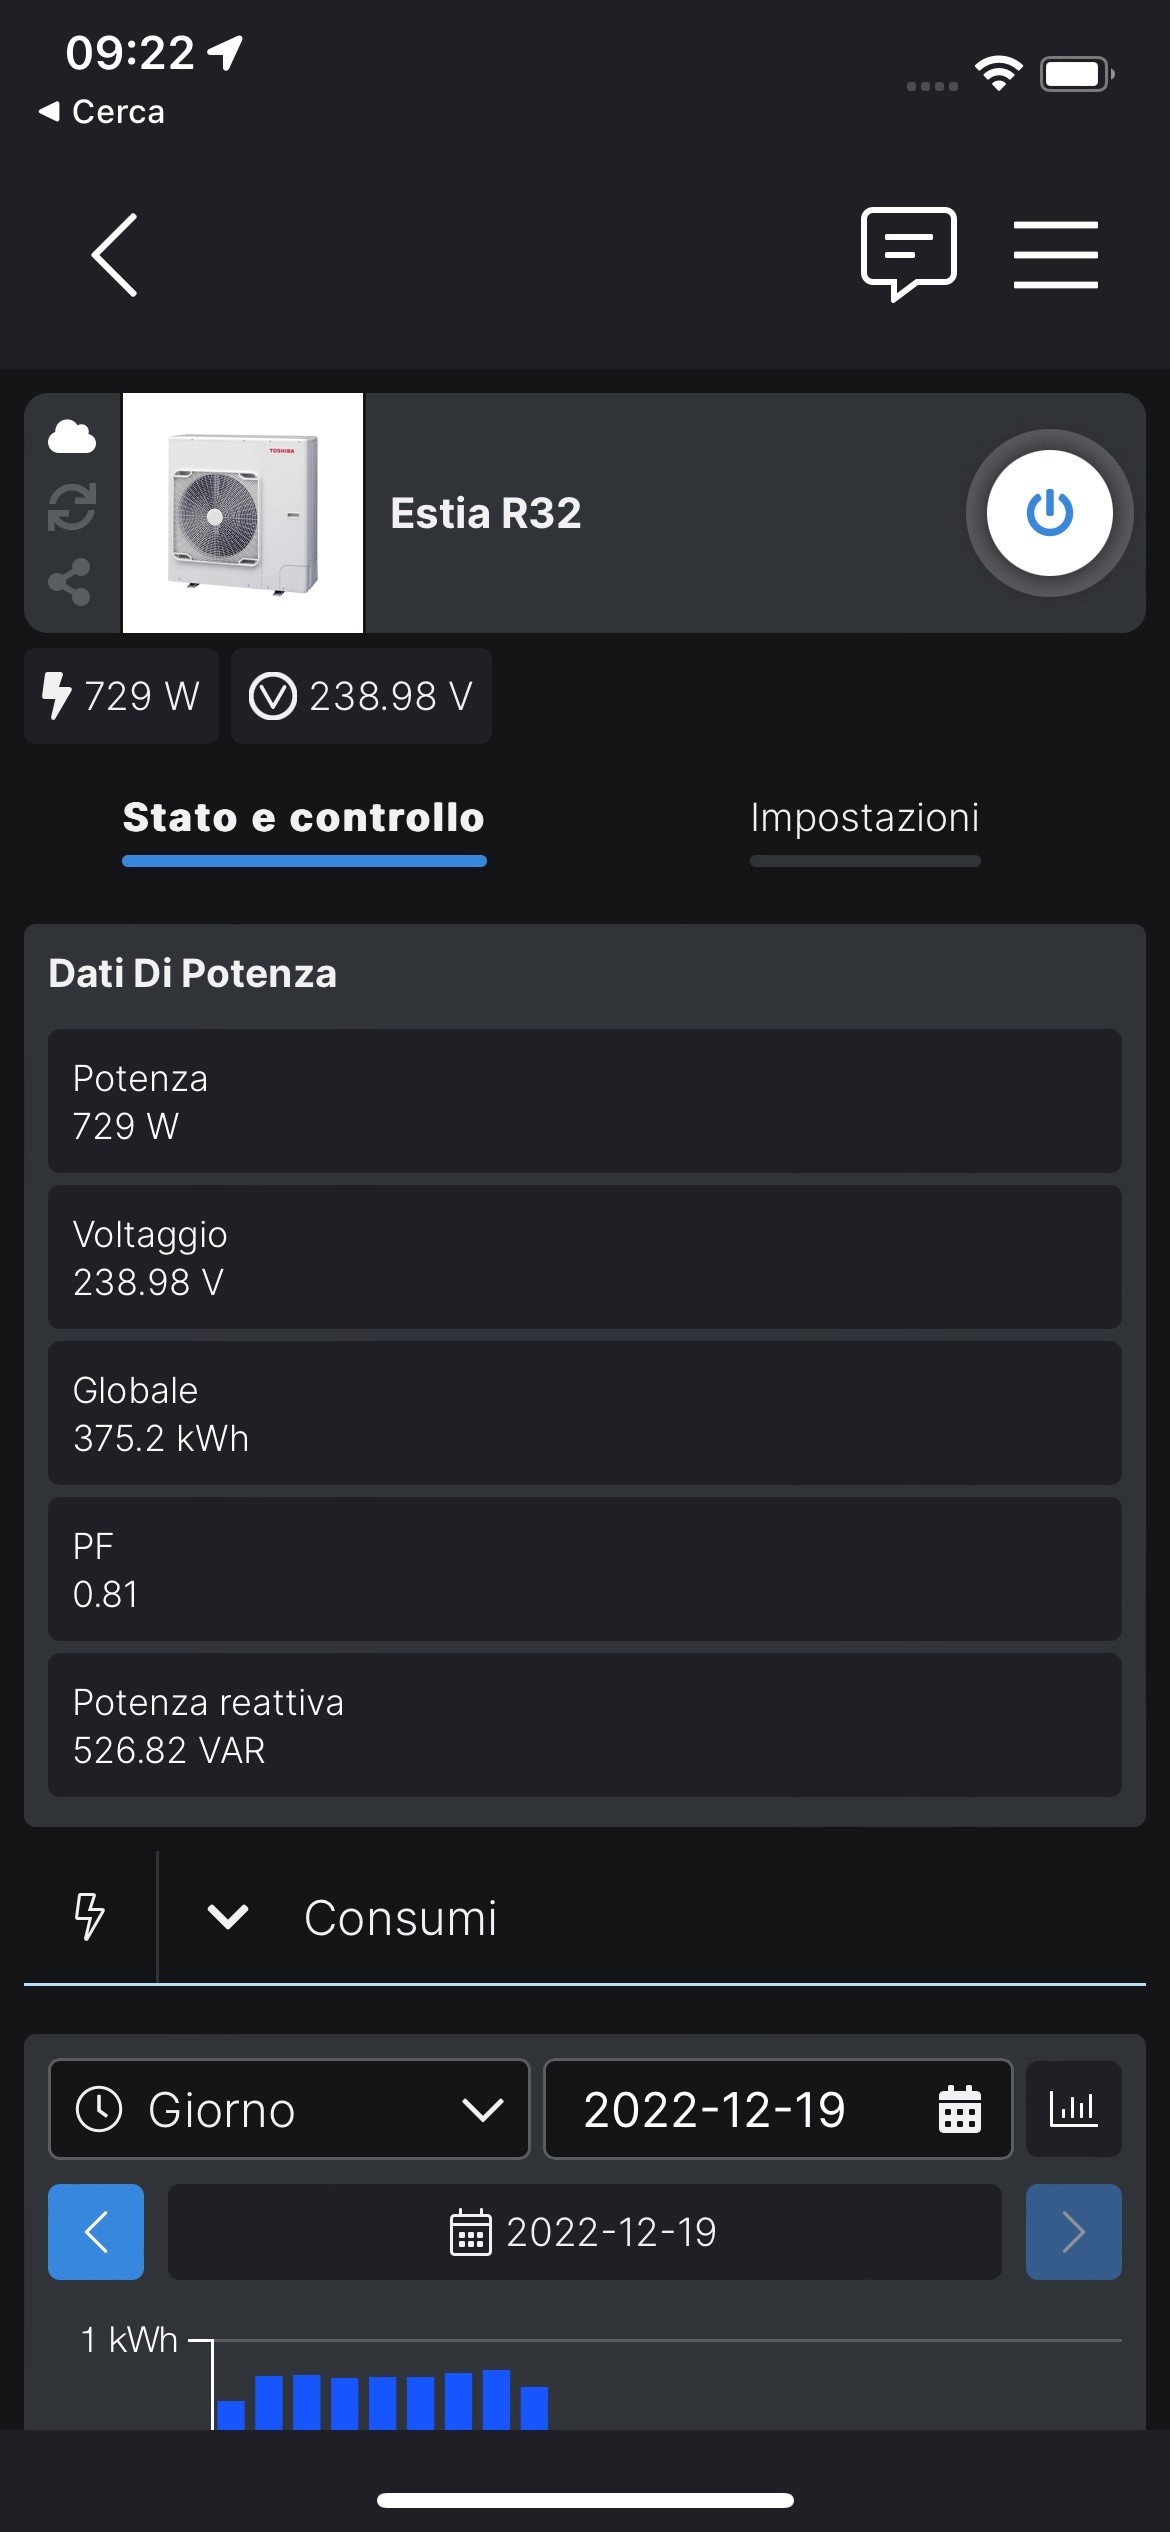
Task: Select the Stato e controllo tab
Action: click(304, 817)
